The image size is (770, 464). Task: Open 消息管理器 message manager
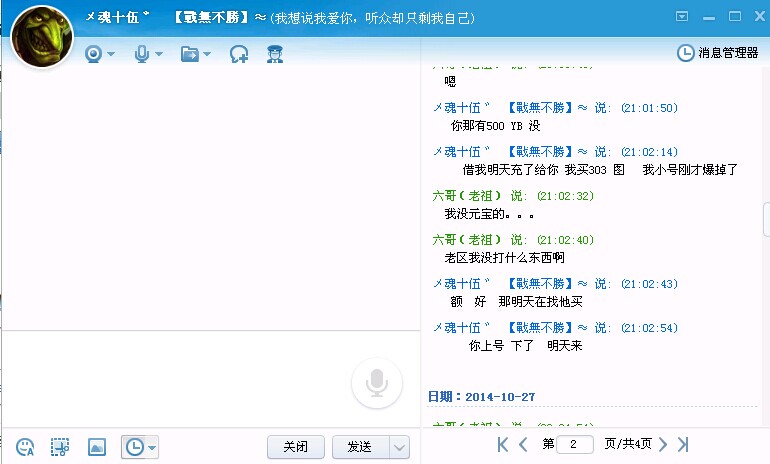tap(719, 53)
